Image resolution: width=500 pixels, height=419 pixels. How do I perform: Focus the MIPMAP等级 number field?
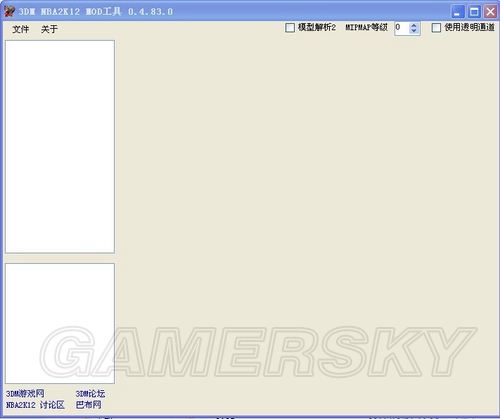(402, 28)
